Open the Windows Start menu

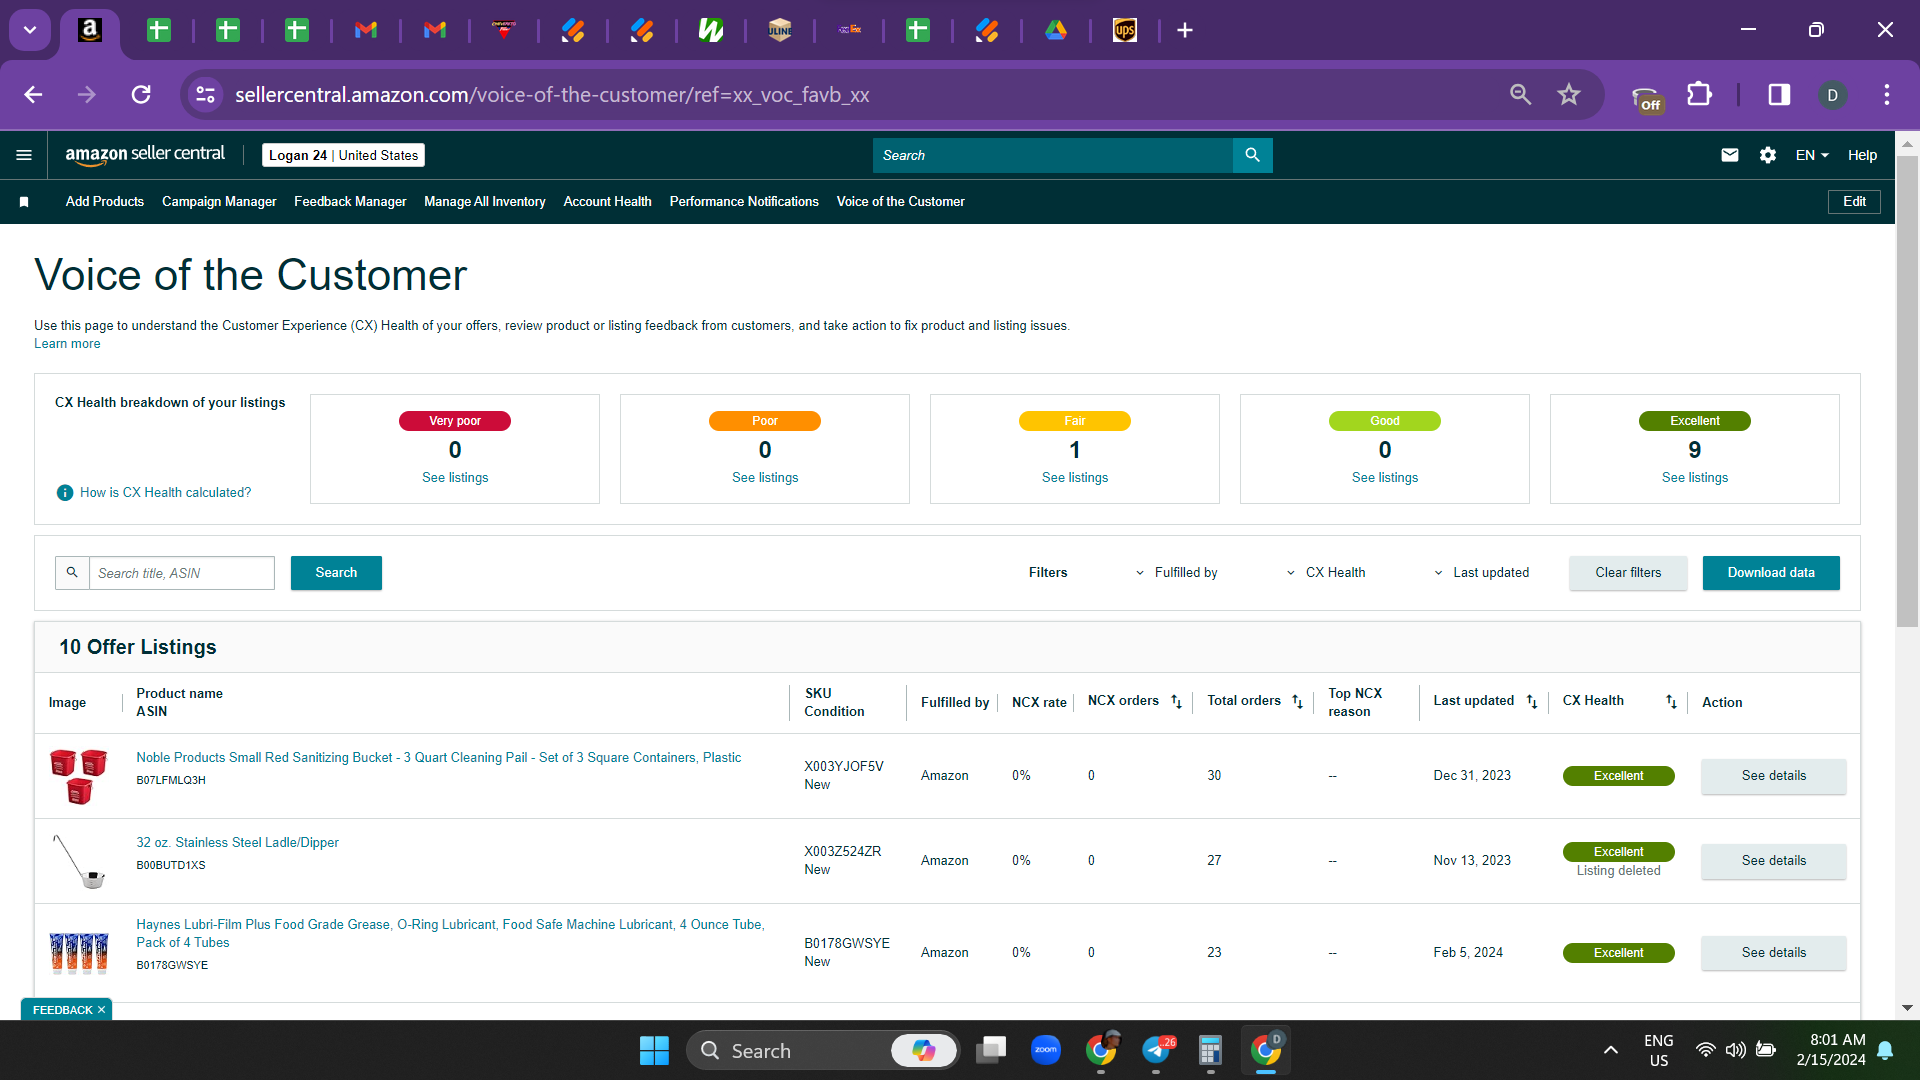pyautogui.click(x=654, y=1050)
